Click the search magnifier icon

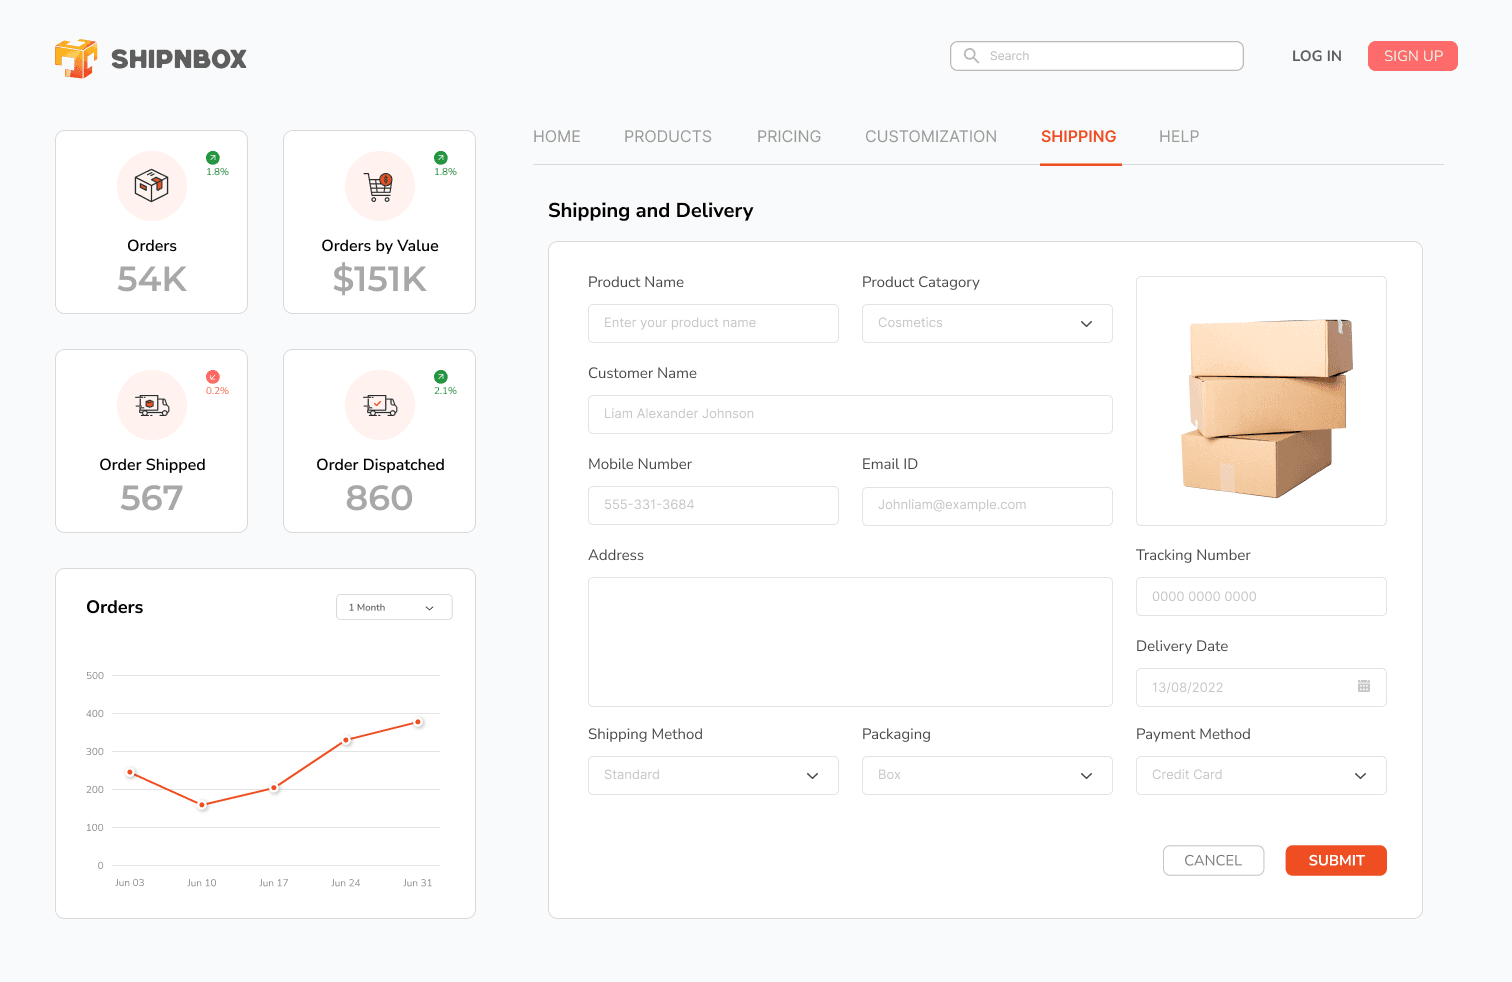[971, 56]
